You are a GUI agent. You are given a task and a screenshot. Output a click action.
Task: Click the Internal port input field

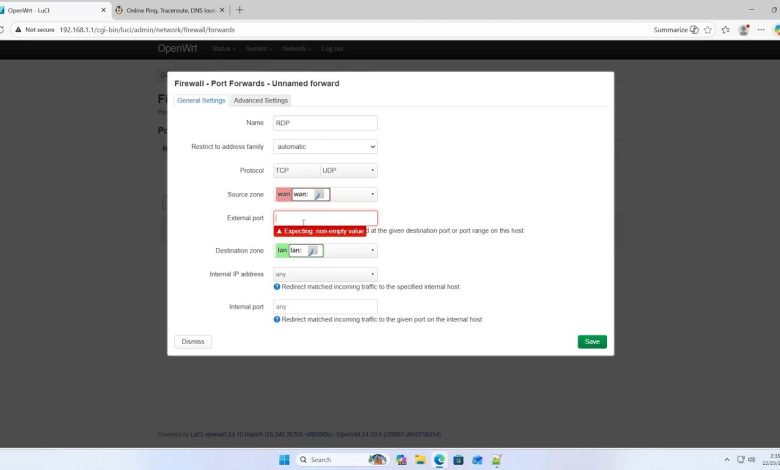pos(325,307)
